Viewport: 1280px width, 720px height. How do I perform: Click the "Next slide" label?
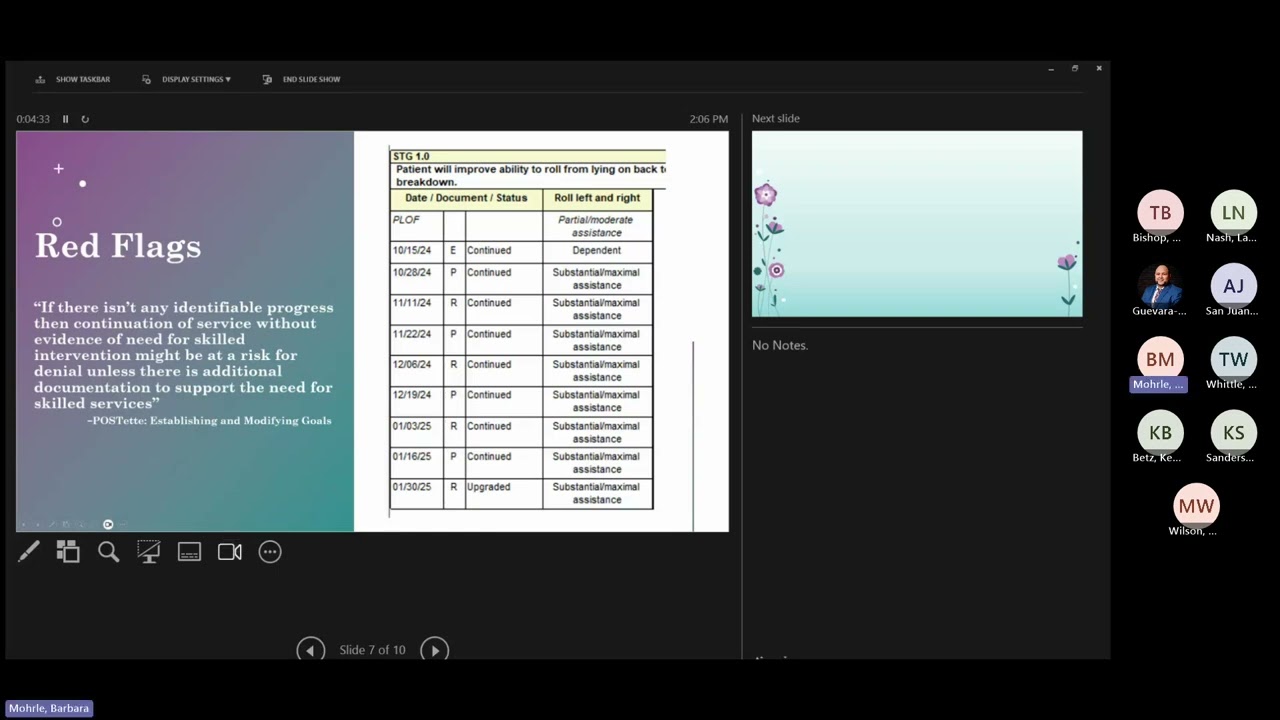(776, 118)
